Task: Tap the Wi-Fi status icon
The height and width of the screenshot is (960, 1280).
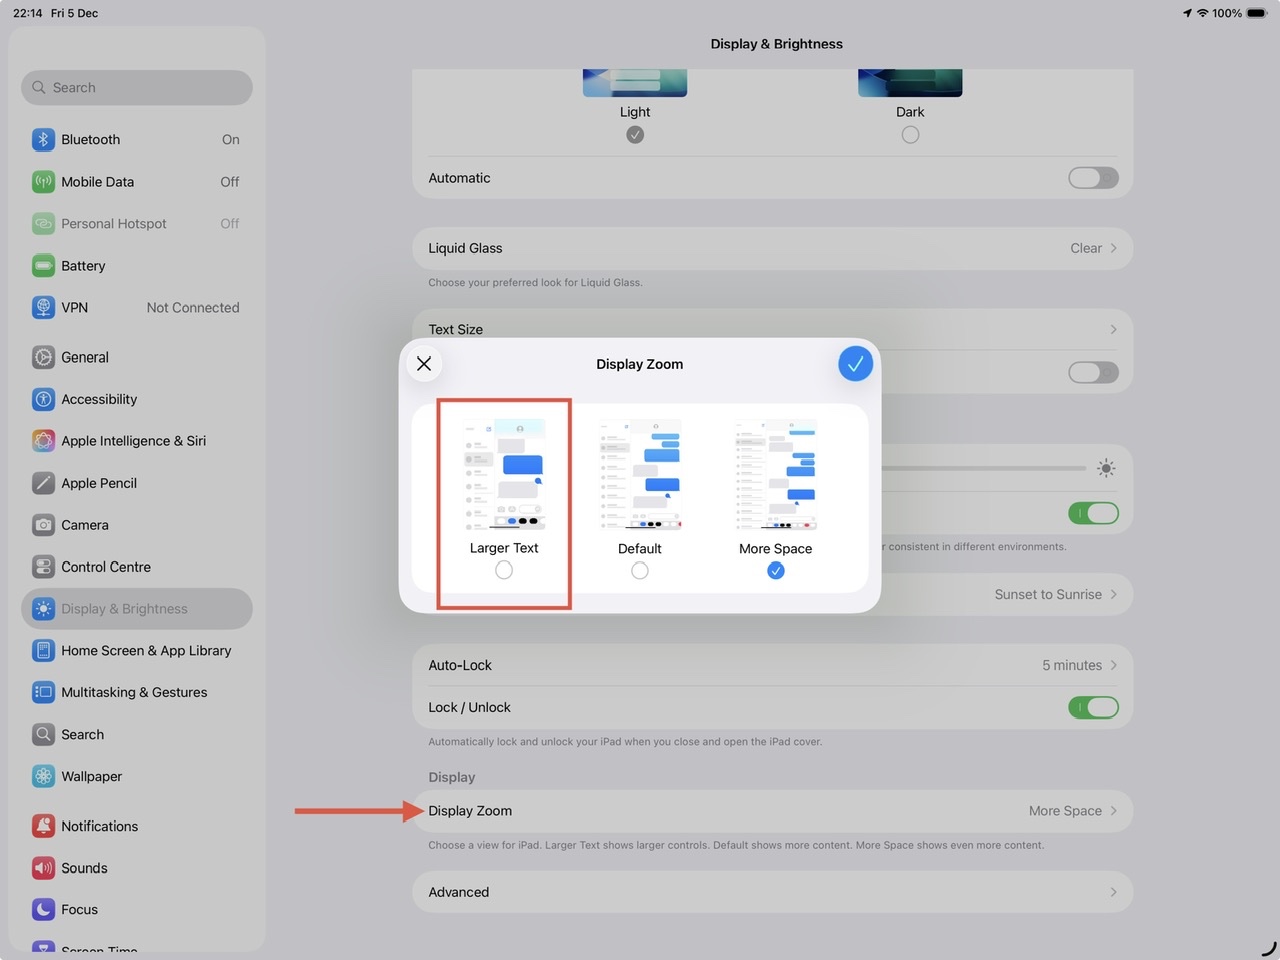Action: (1203, 13)
